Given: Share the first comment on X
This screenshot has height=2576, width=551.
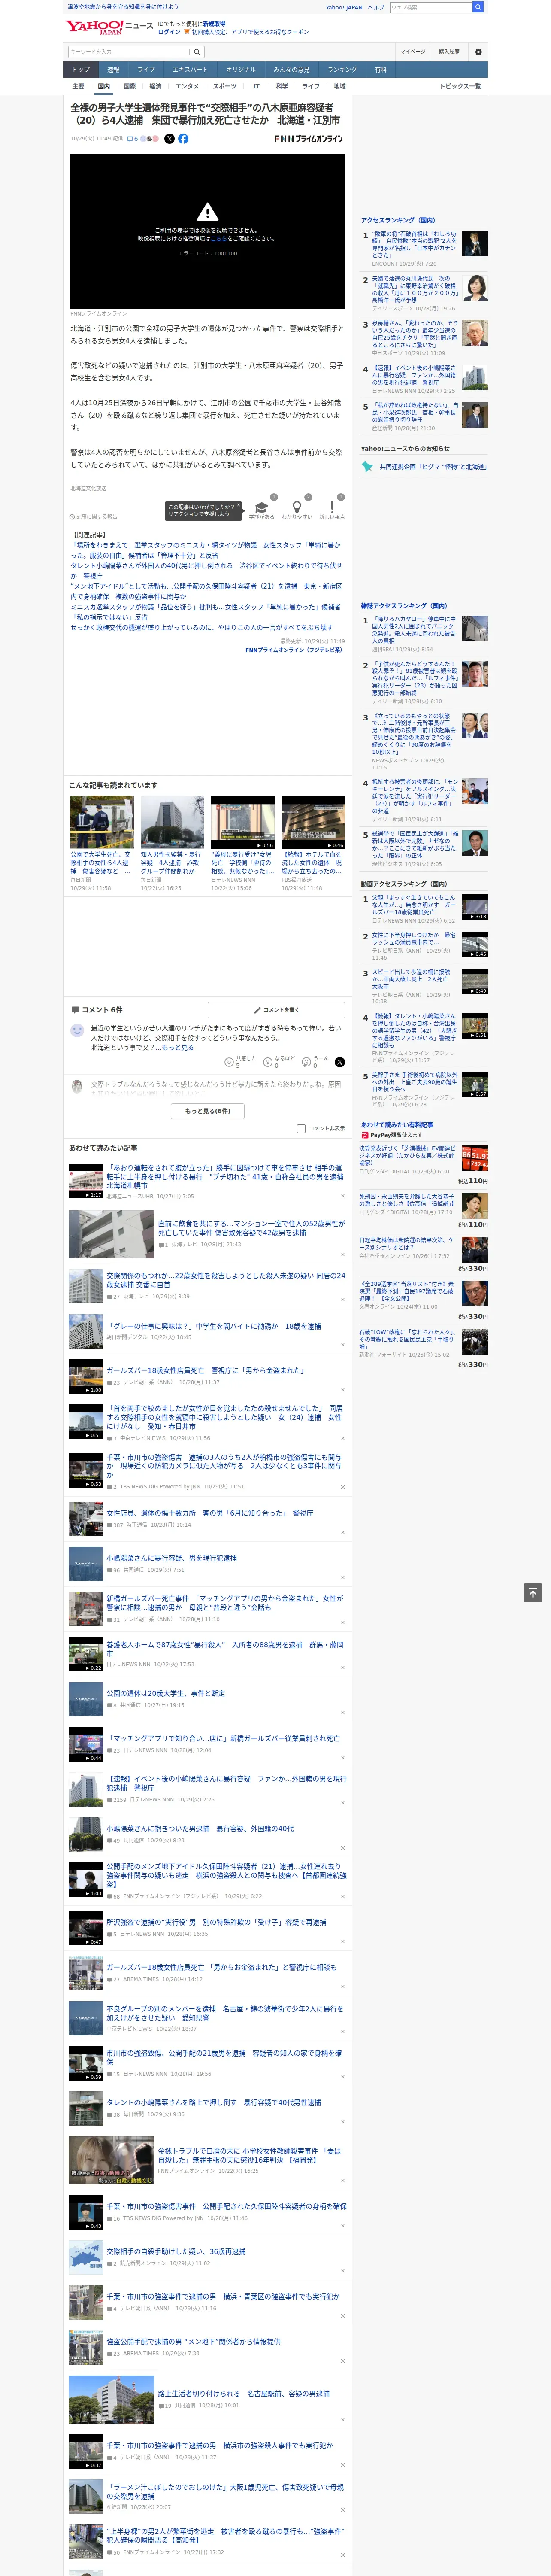Looking at the screenshot, I should coord(340,1062).
